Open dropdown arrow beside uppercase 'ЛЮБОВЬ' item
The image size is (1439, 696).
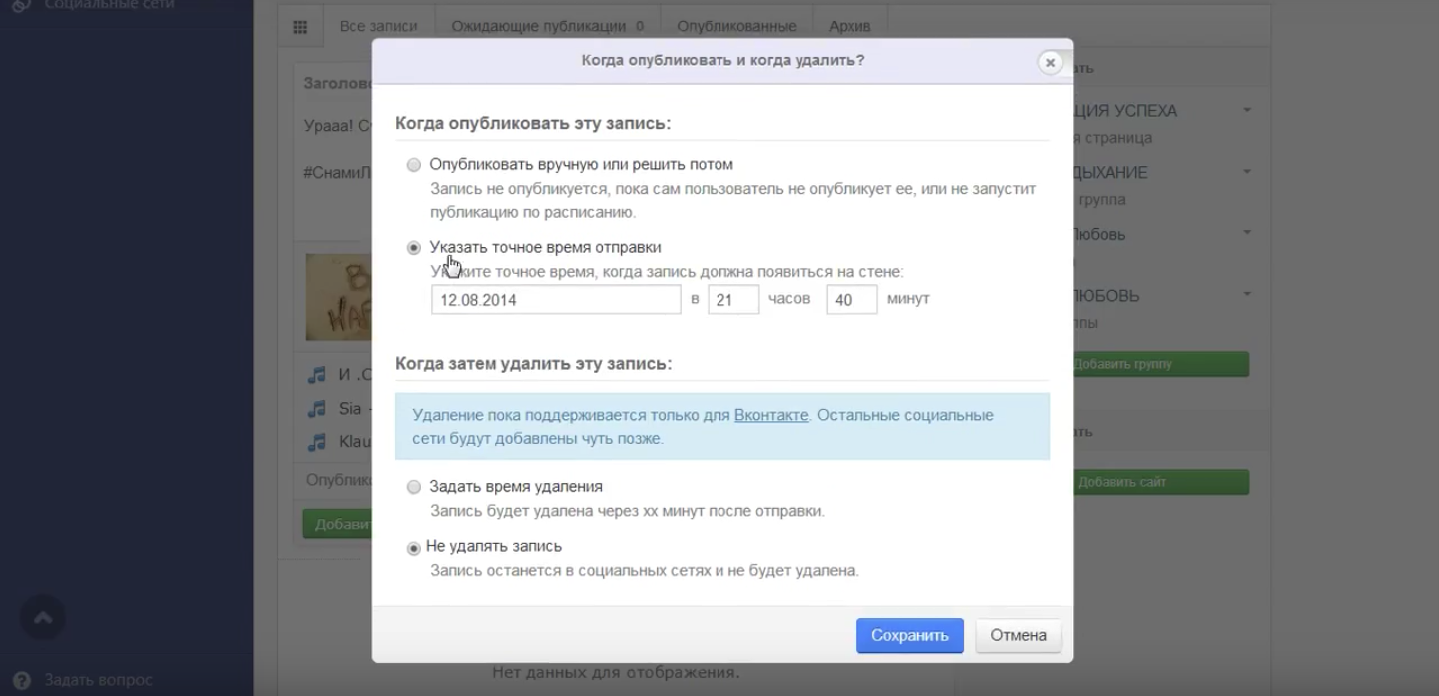[x=1247, y=295]
